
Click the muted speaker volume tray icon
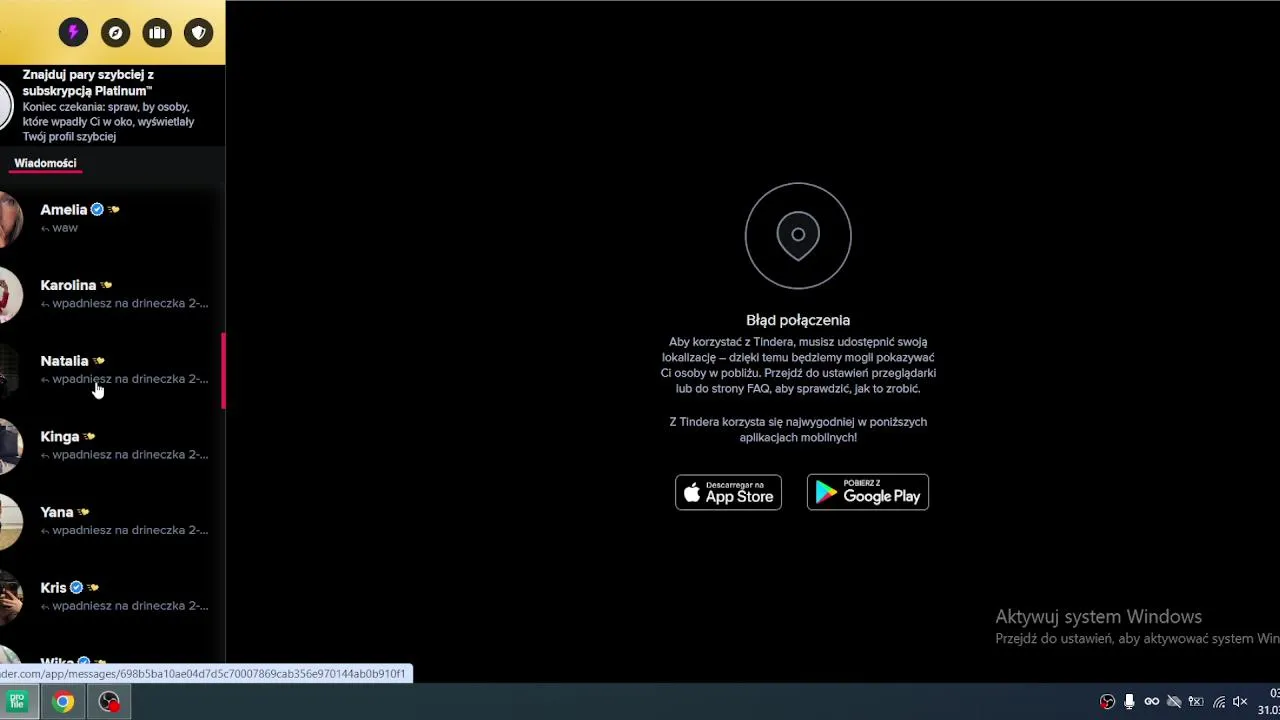point(1240,702)
